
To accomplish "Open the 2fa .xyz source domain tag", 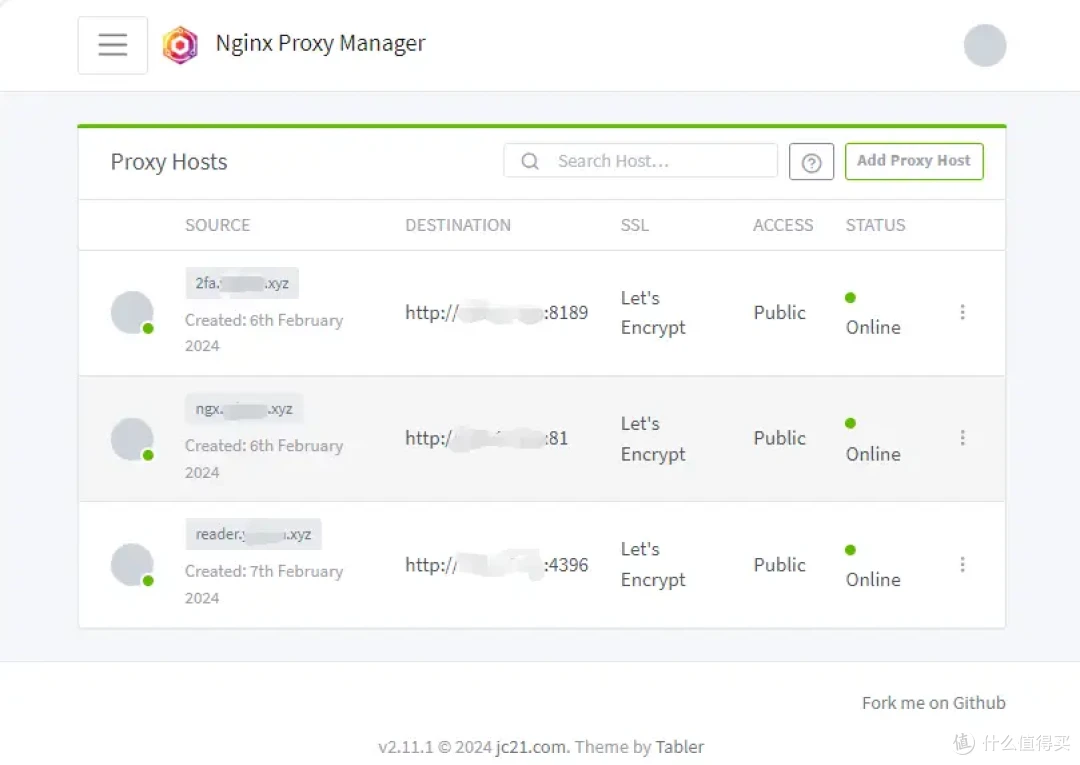I will coord(242,283).
